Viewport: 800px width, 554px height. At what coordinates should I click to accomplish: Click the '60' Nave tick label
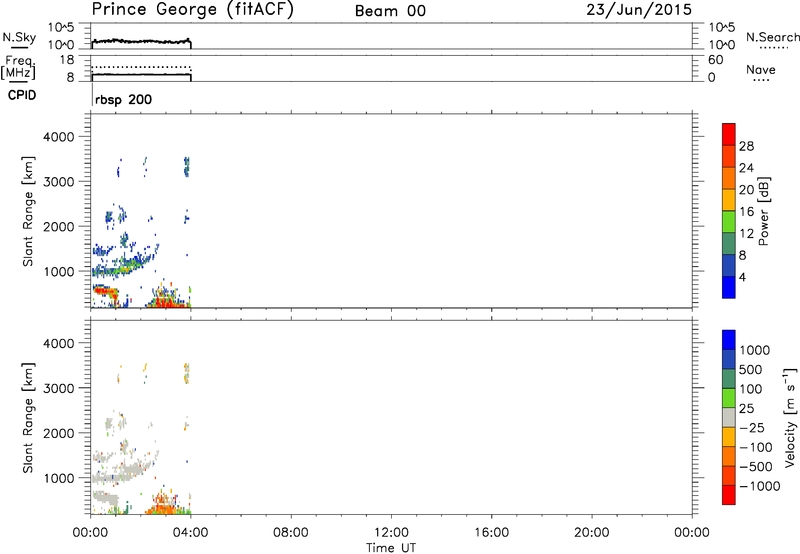click(x=715, y=60)
